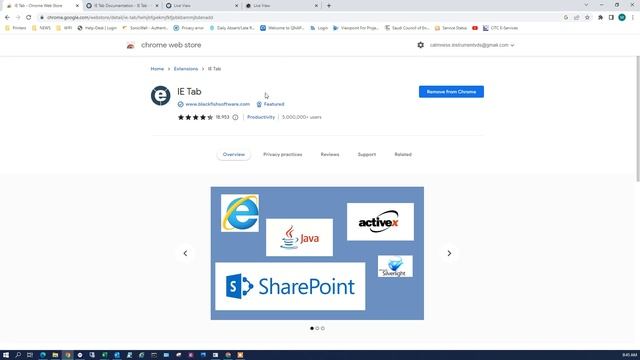Viewport: 640px width, 360px height.
Task: Open the WIFI bookmark folder
Action: pos(64,28)
